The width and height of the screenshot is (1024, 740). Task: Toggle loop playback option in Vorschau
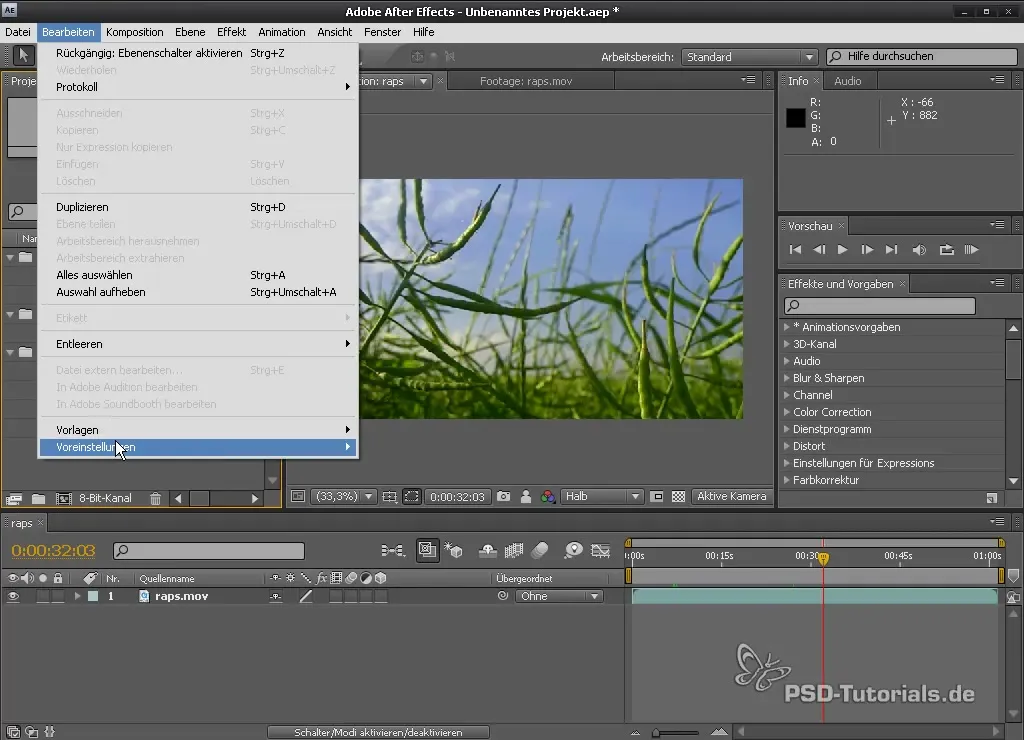(x=946, y=249)
